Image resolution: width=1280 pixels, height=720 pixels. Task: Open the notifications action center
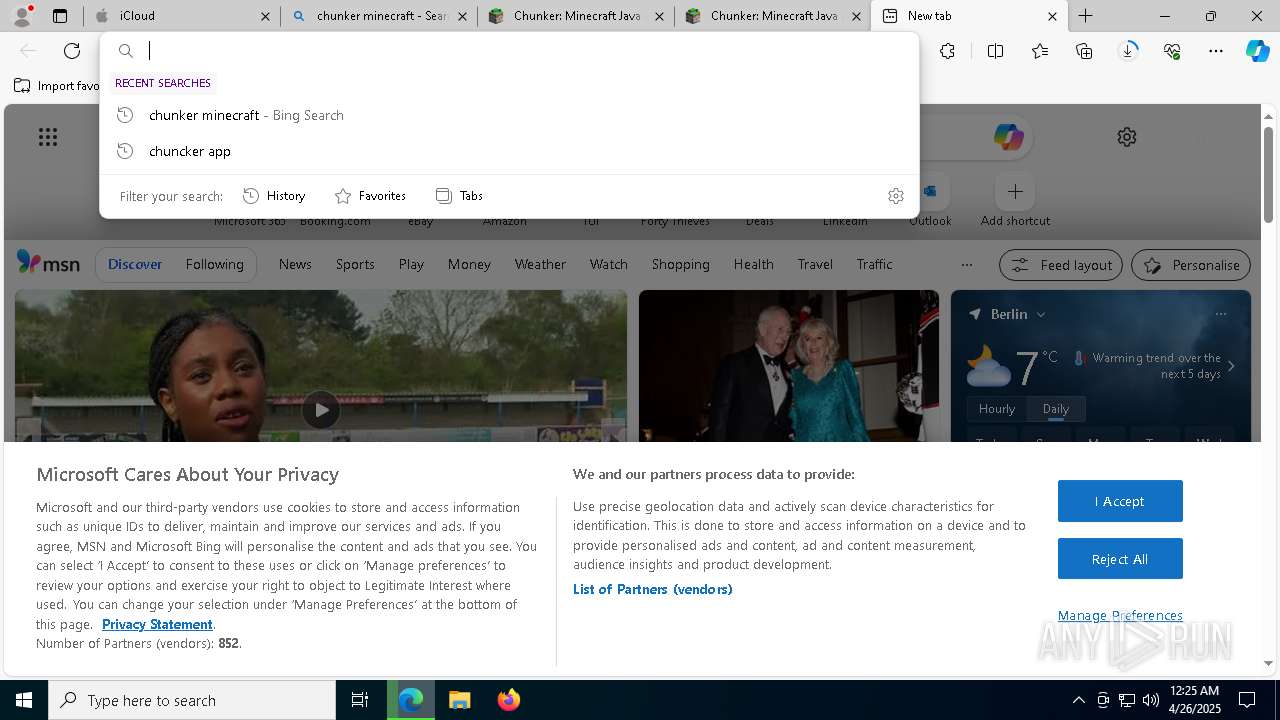(1247, 700)
